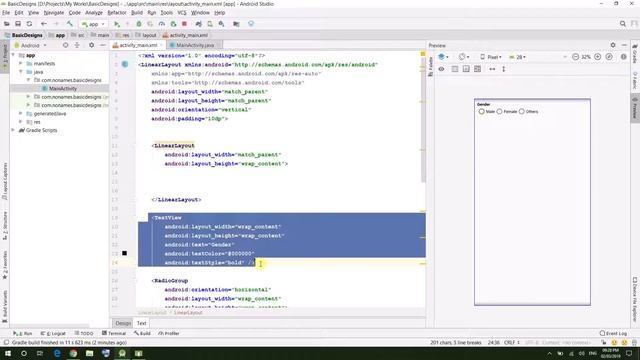Click vertical arrows icon in Preview toolbar
Viewport: 640px width, 360px height.
tap(504, 69)
